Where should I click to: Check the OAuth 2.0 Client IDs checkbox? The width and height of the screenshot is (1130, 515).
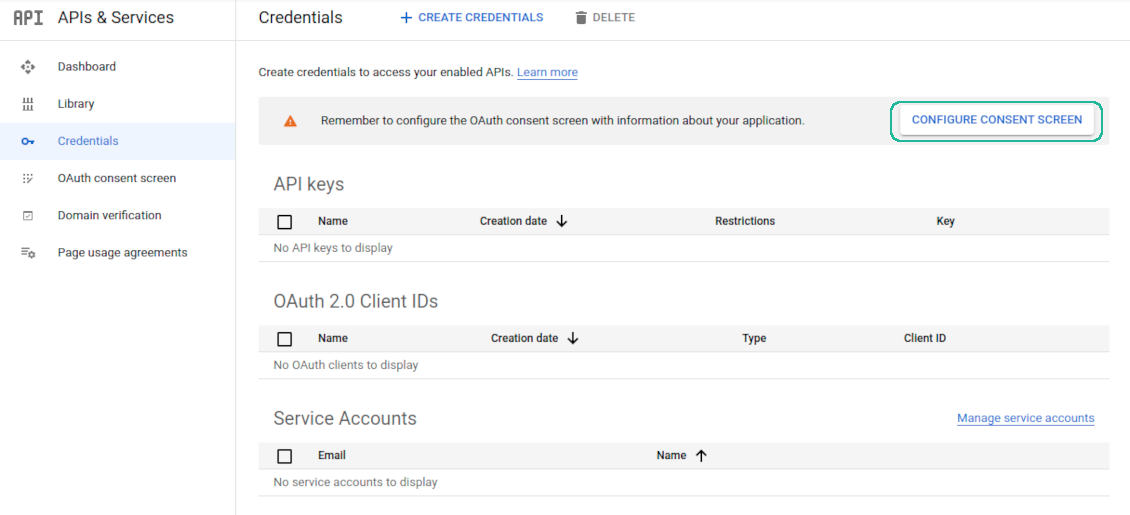[x=285, y=339]
